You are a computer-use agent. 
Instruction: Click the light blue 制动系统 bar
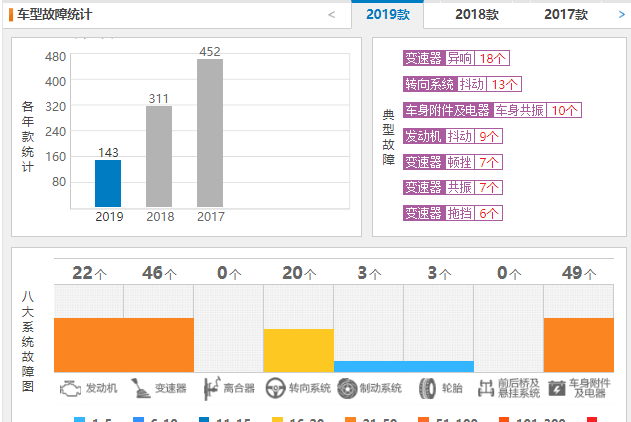pyautogui.click(x=369, y=366)
